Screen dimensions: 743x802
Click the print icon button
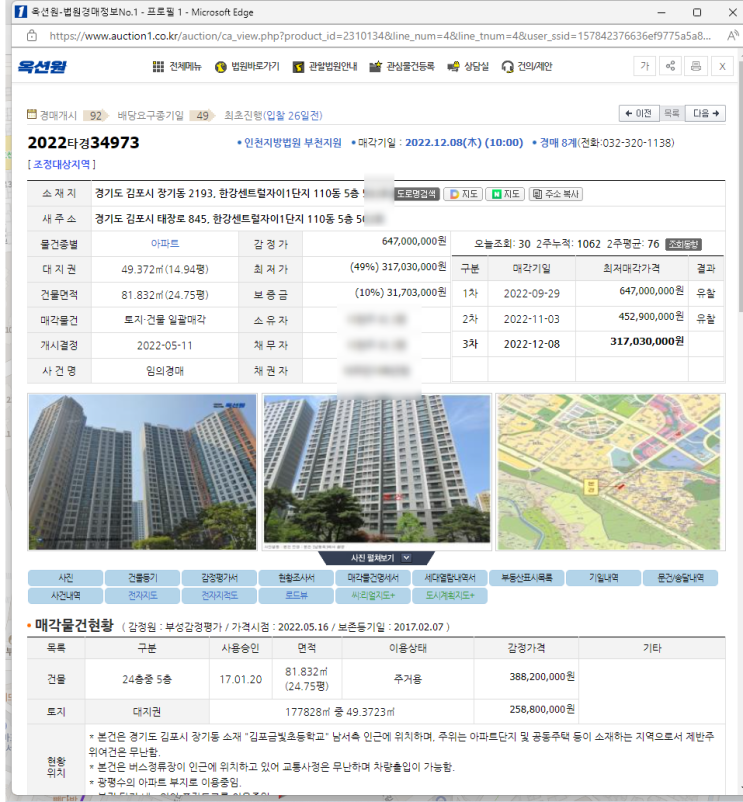tap(696, 66)
